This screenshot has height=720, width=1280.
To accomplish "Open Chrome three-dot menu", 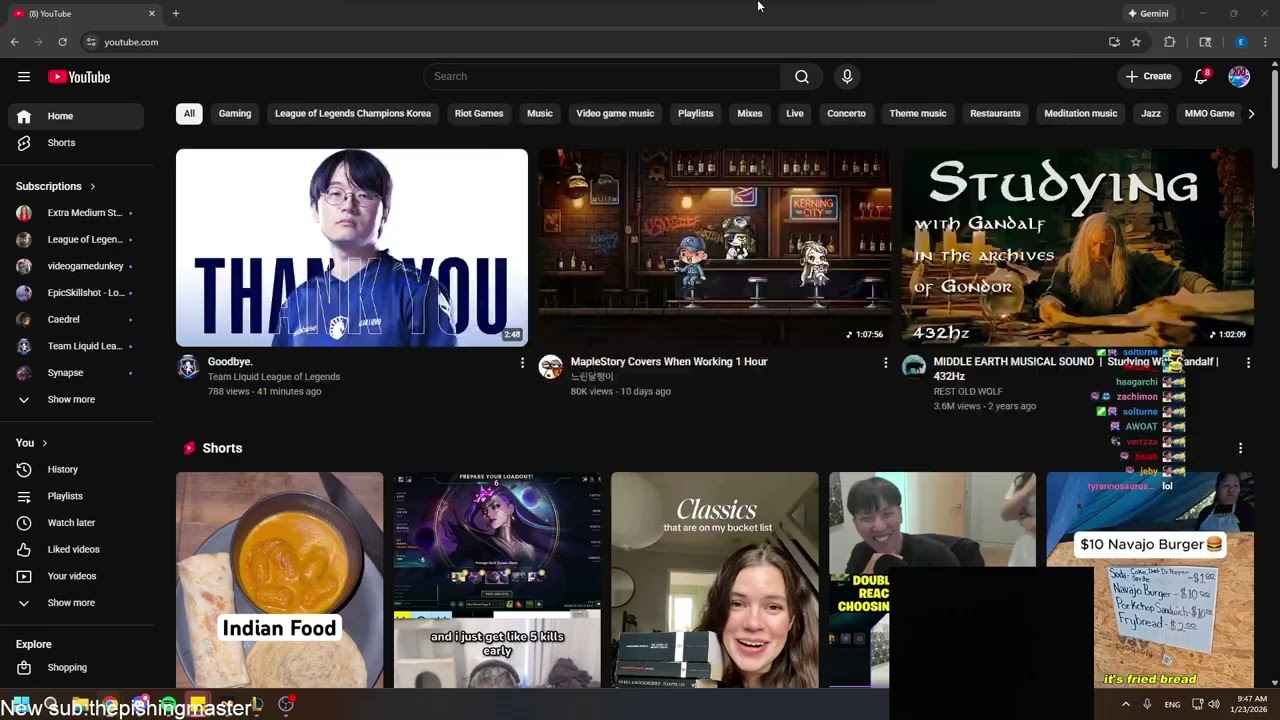I will (x=1265, y=42).
